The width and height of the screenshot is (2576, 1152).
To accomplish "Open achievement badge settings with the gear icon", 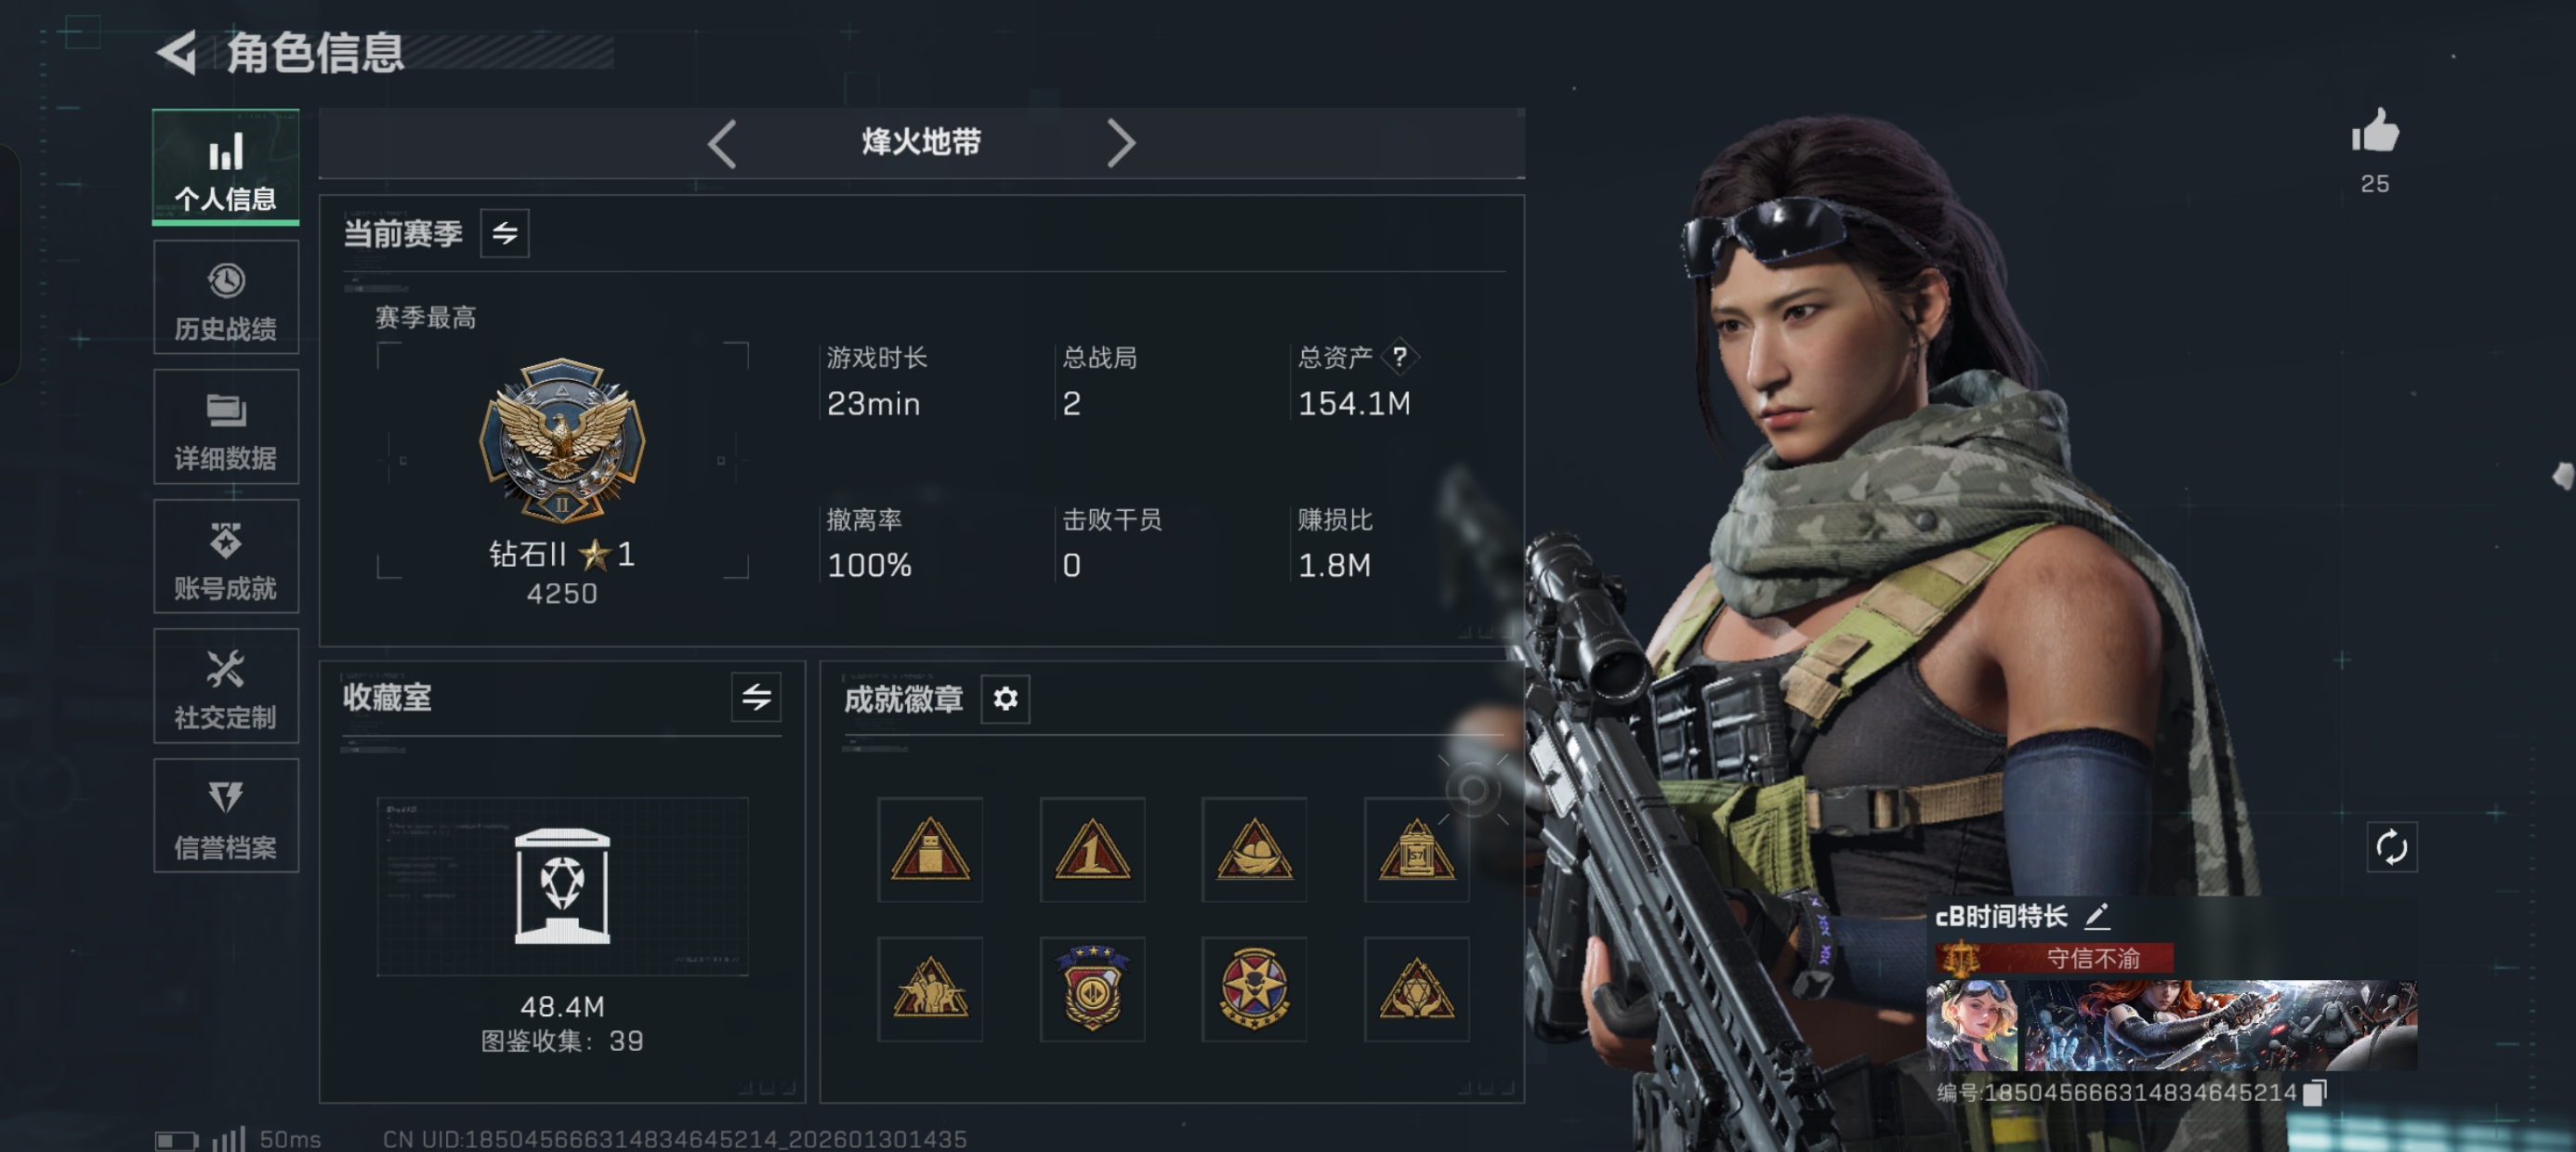I will click(1005, 698).
